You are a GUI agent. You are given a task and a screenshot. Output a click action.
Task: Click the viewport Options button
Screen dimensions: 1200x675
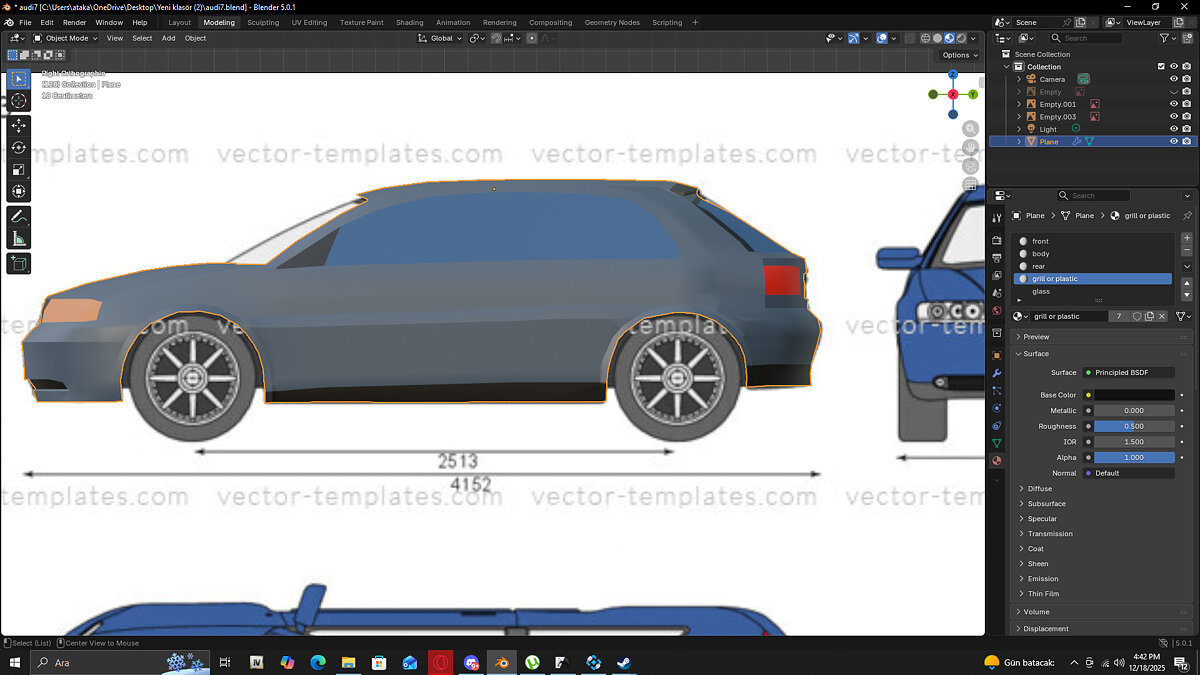pyautogui.click(x=958, y=55)
